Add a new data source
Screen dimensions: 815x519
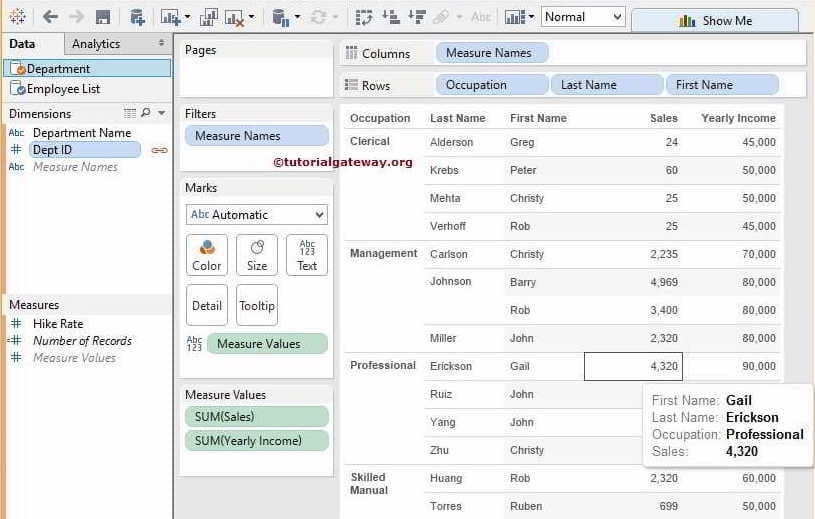point(137,17)
